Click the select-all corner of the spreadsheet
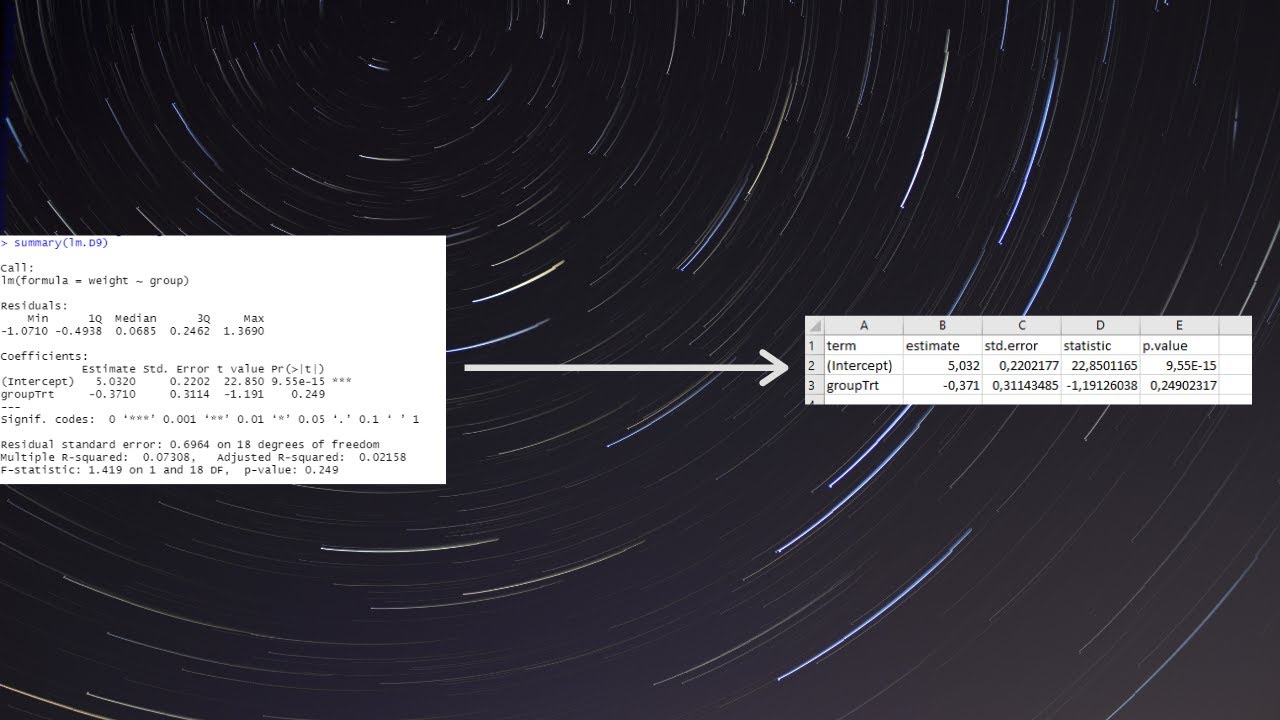The image size is (1280, 720). click(x=814, y=325)
